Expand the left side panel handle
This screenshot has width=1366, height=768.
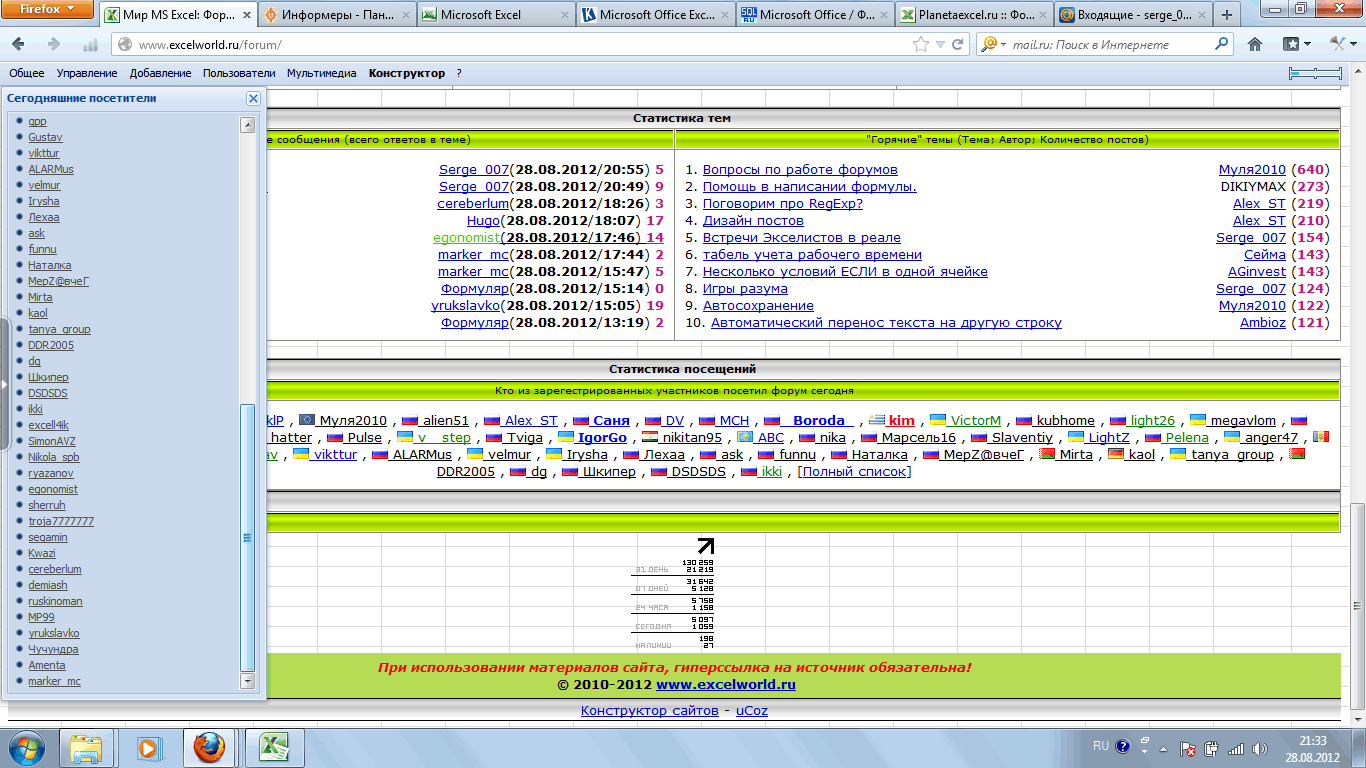pos(4,383)
